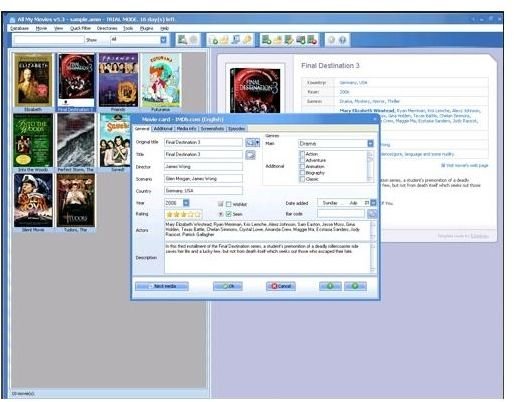
Task: Click the green next-movie arrow button in dialog
Action: tap(355, 286)
